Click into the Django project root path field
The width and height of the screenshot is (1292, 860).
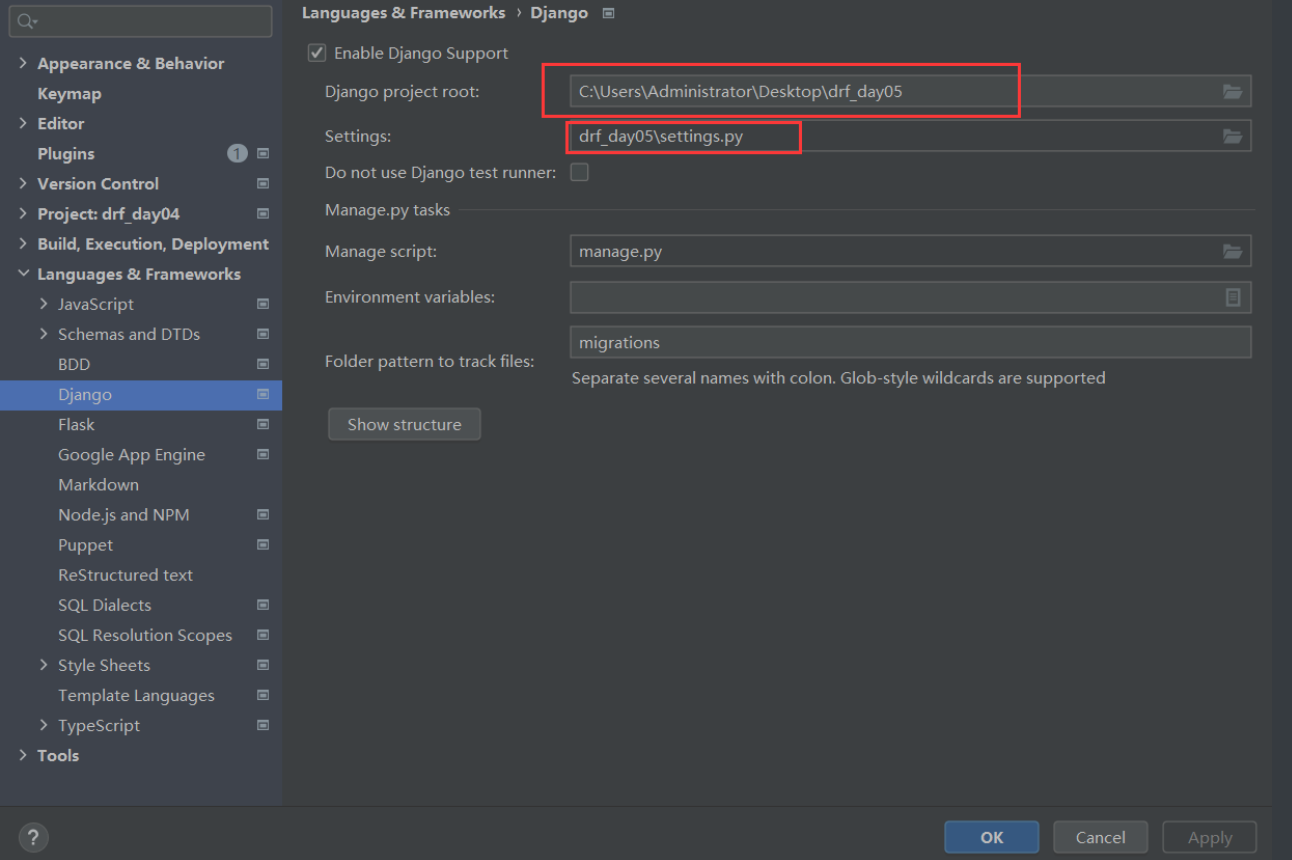coord(910,92)
